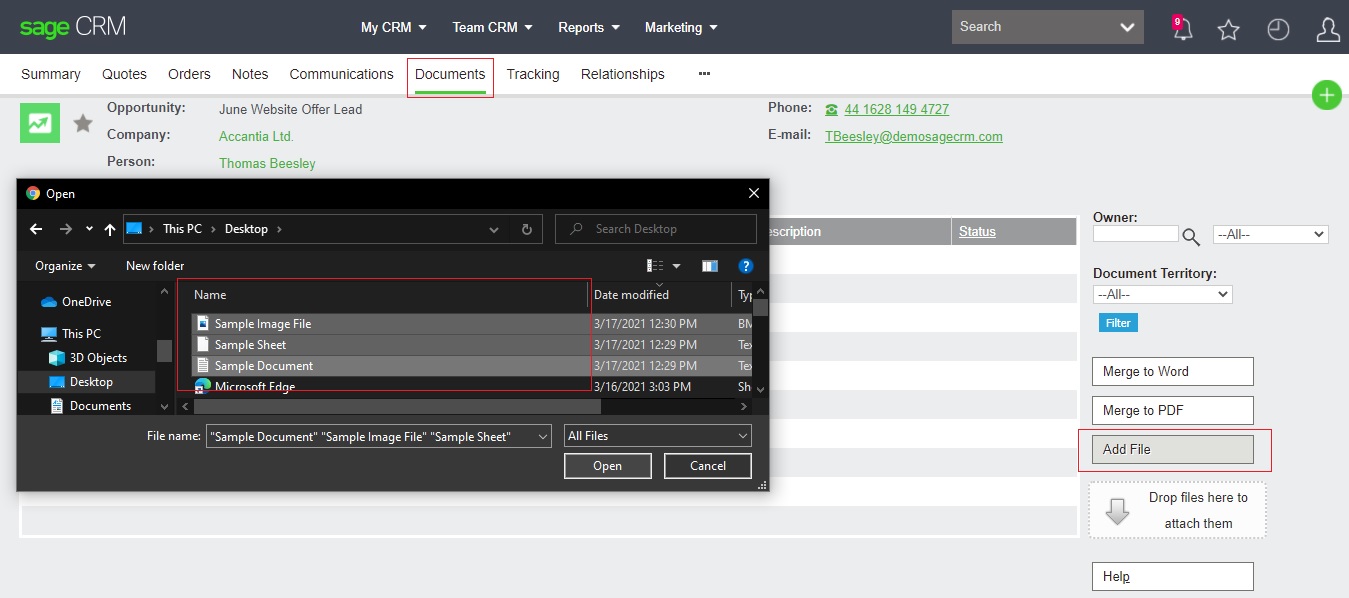Open TBeesley's email link
Image resolution: width=1349 pixels, height=598 pixels.
(x=913, y=136)
